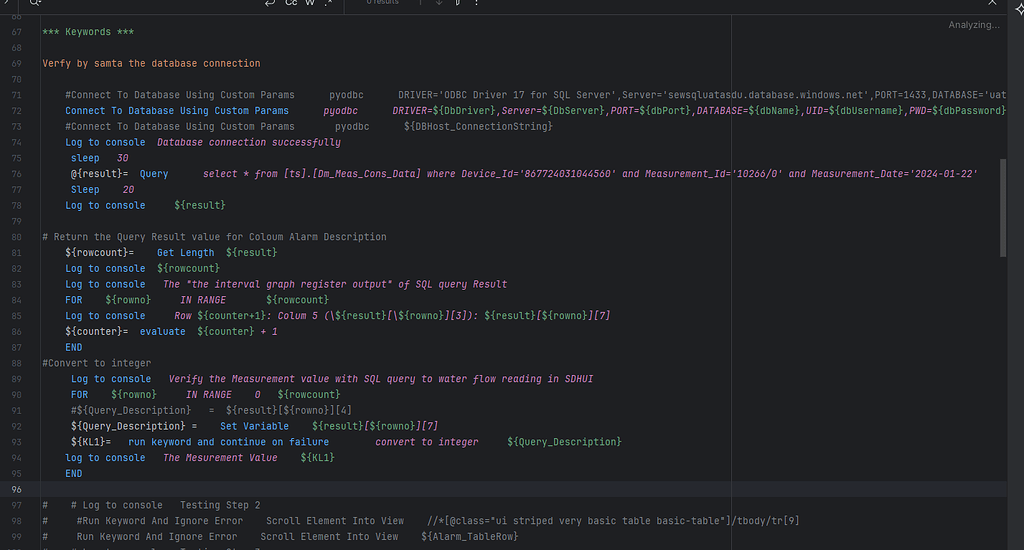1024x550 pixels.
Task: Open the find bar more options menu
Action: pos(477,3)
